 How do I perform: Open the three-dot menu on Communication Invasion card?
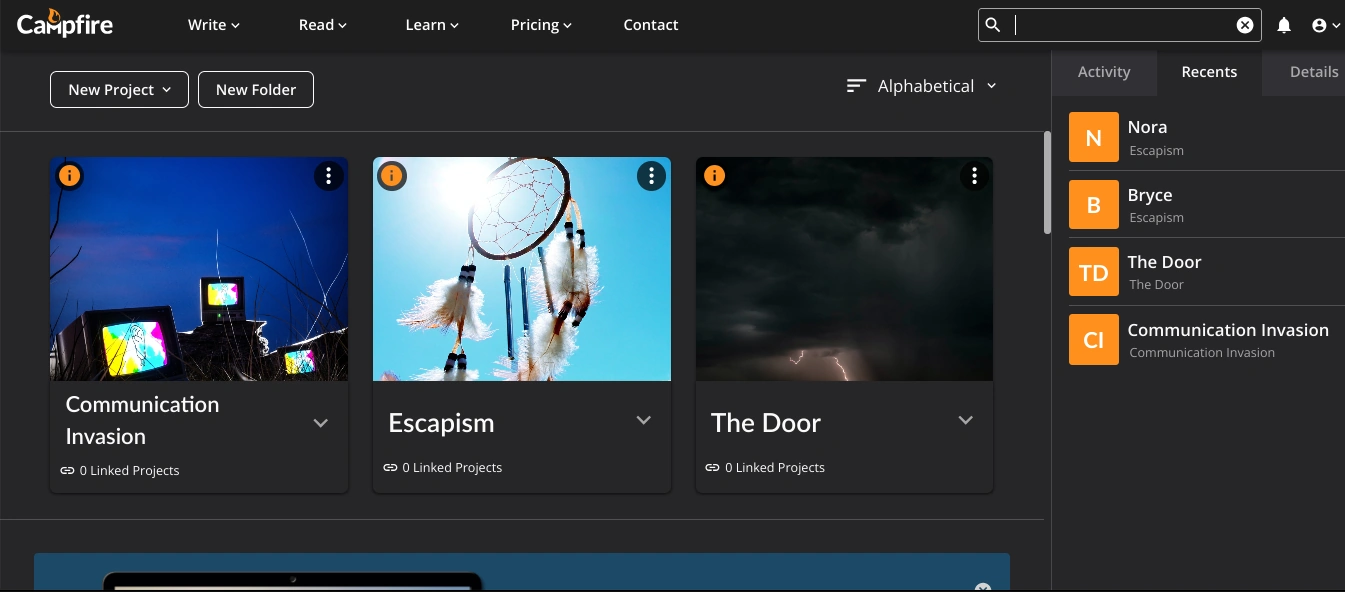(329, 176)
